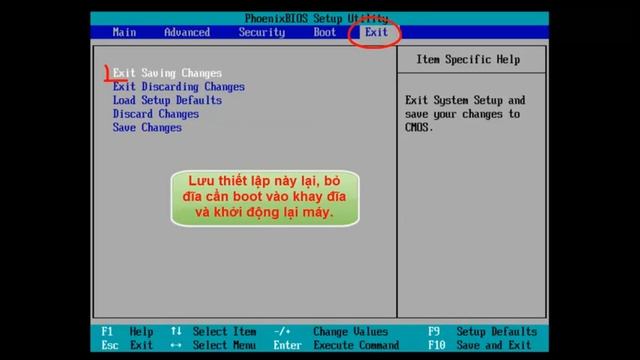Viewport: 640px width, 360px height.
Task: Click the F1 Help legend entry
Action: coord(127,331)
